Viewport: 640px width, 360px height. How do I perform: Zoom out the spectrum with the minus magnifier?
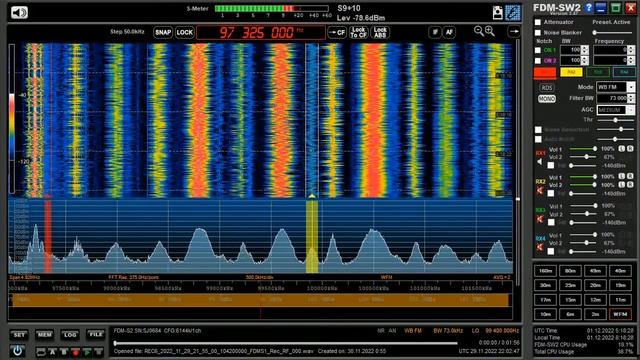[x=478, y=31]
